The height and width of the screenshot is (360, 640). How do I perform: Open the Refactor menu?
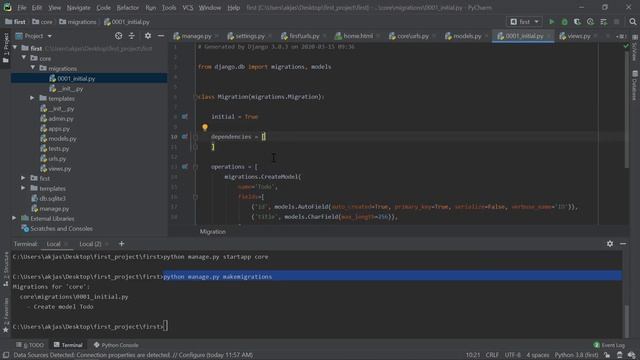(127, 8)
